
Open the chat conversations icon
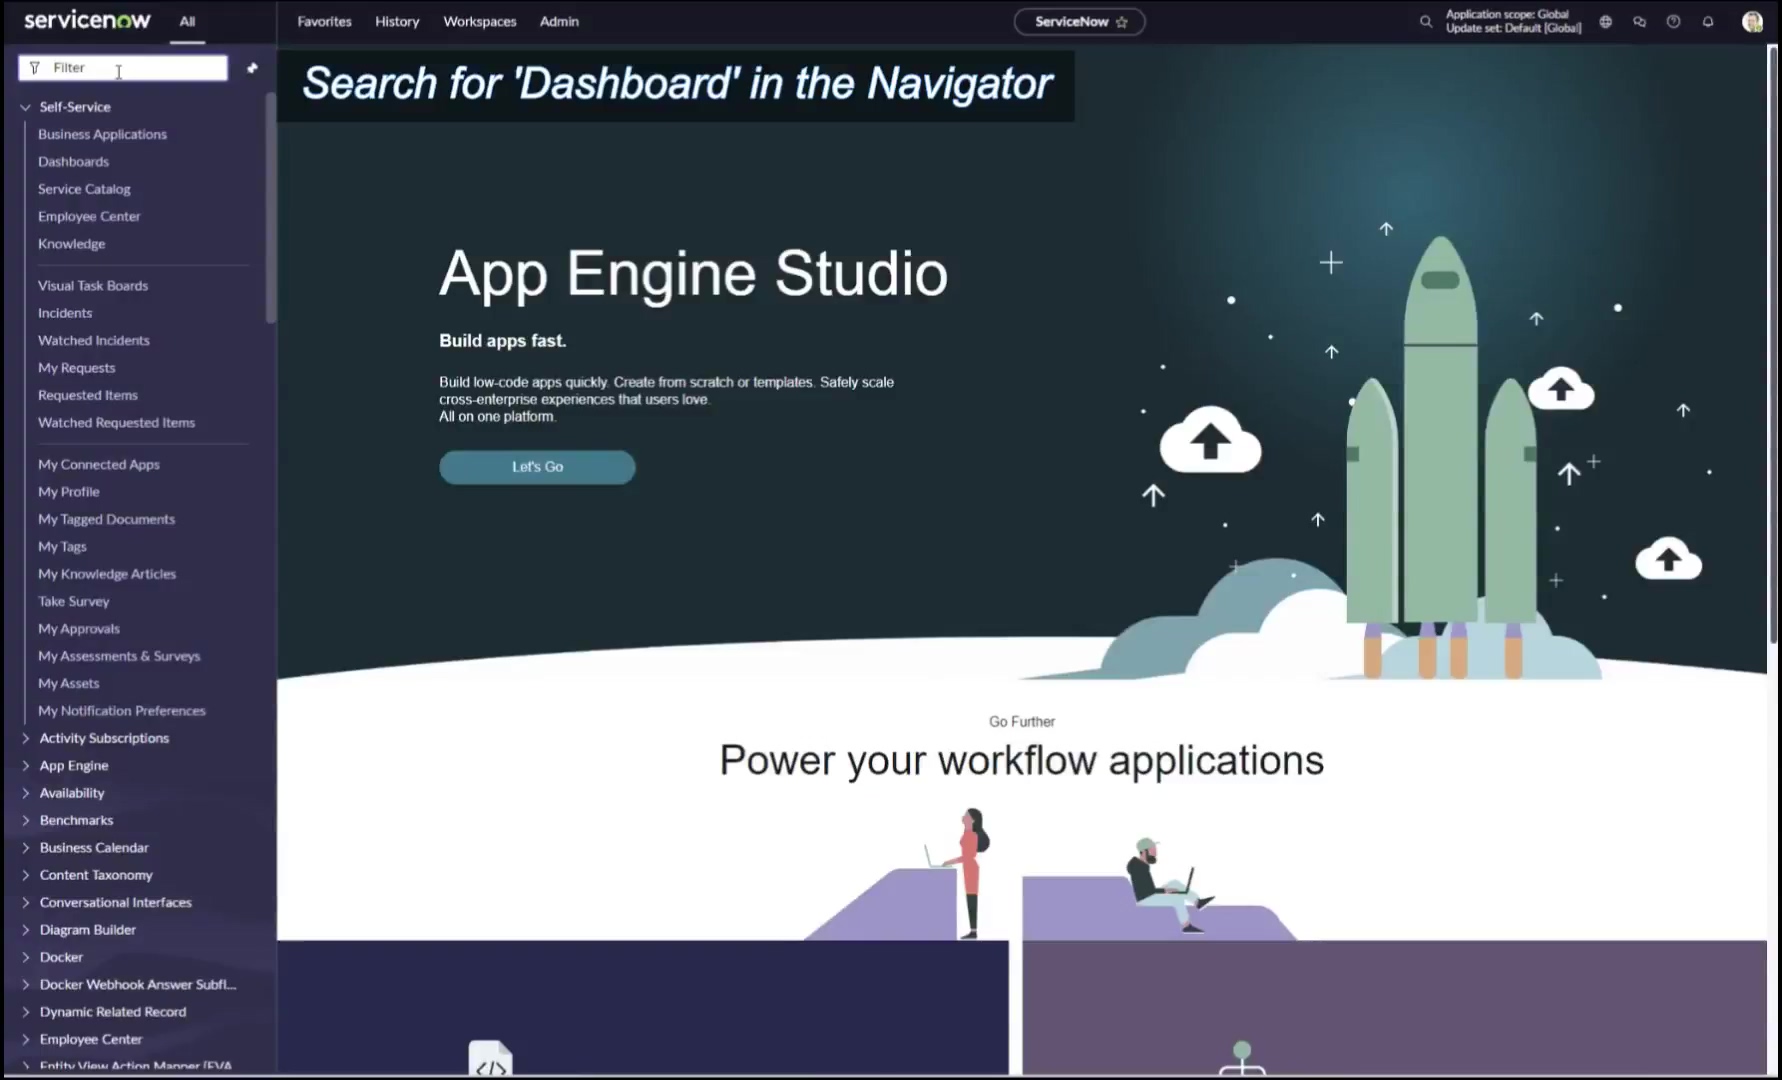[x=1639, y=21]
